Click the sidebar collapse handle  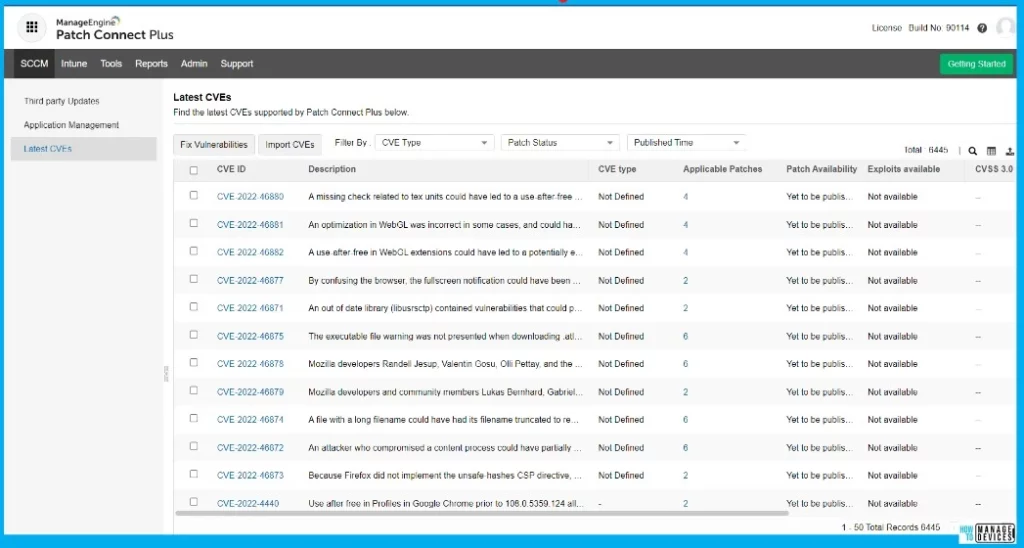(x=166, y=374)
